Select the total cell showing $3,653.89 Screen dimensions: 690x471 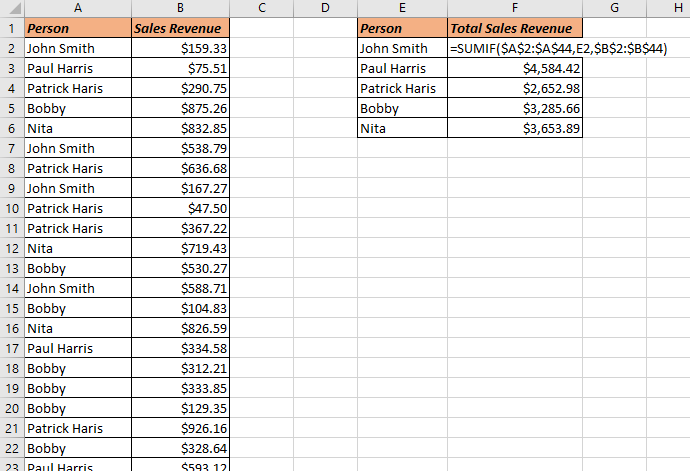(x=514, y=128)
